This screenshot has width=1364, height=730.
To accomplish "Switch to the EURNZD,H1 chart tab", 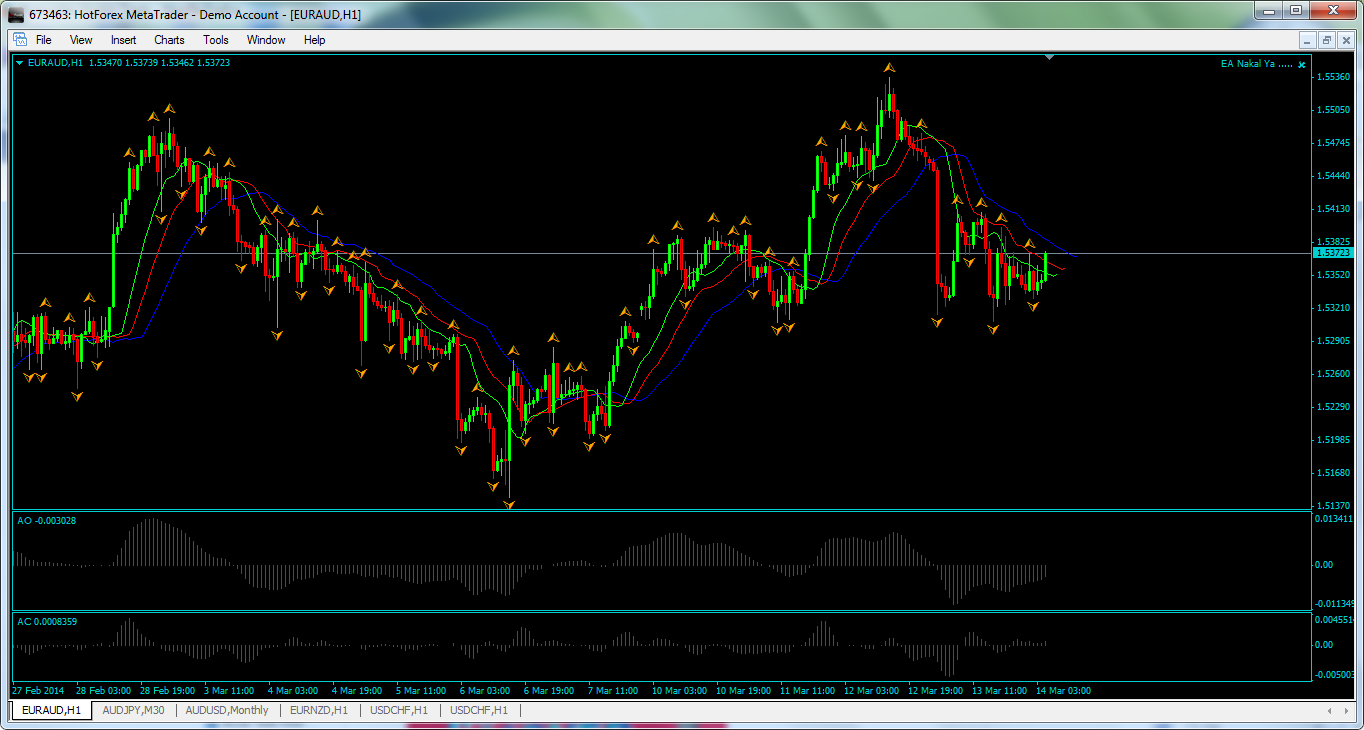I will tap(319, 710).
